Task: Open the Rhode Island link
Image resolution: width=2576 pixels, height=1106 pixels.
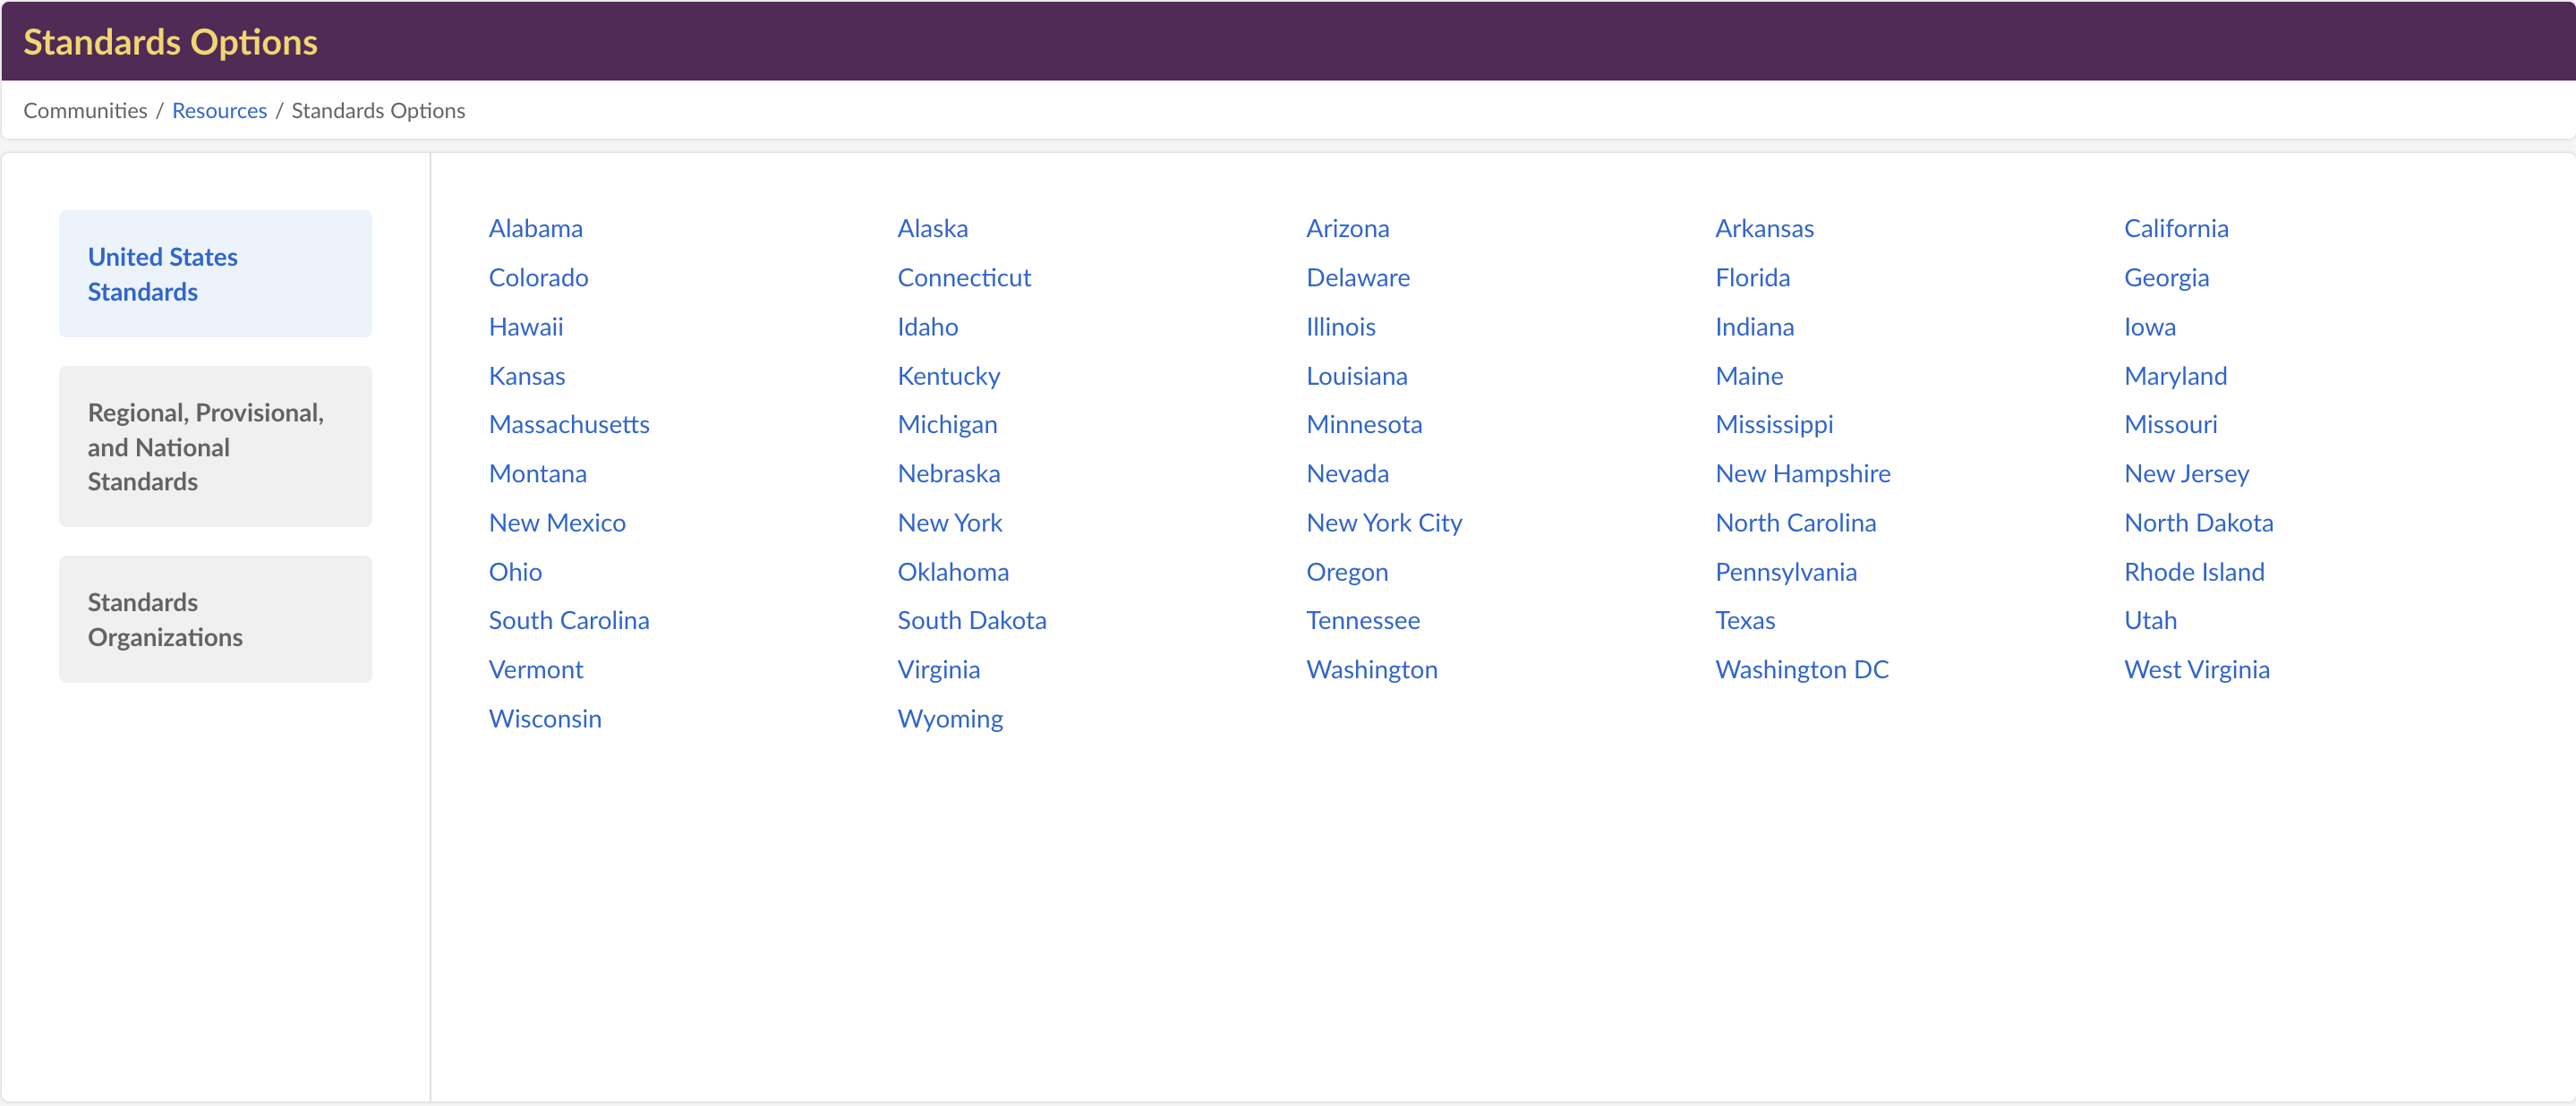Action: pyautogui.click(x=2193, y=571)
